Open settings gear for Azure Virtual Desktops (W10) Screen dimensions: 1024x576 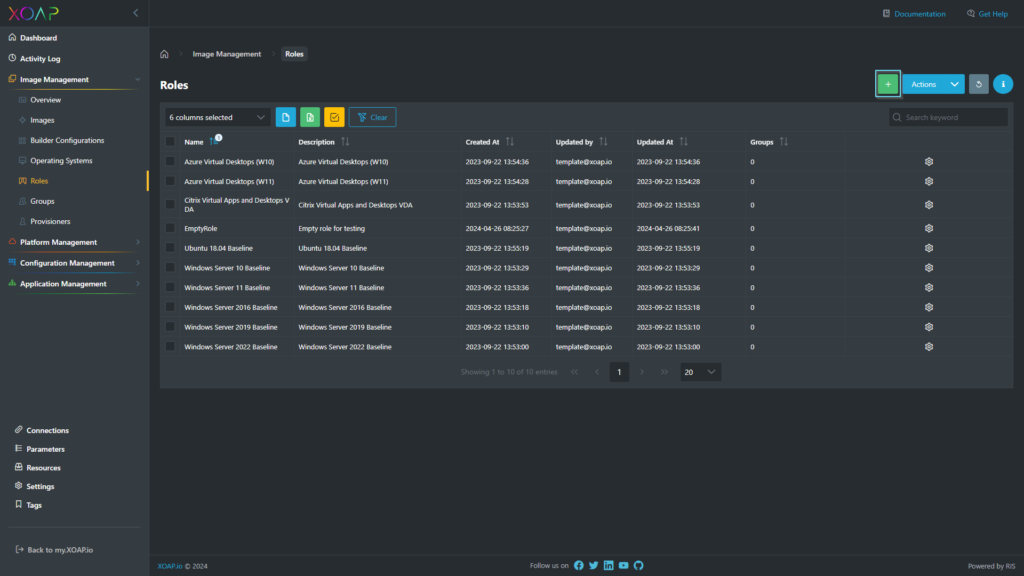point(929,162)
